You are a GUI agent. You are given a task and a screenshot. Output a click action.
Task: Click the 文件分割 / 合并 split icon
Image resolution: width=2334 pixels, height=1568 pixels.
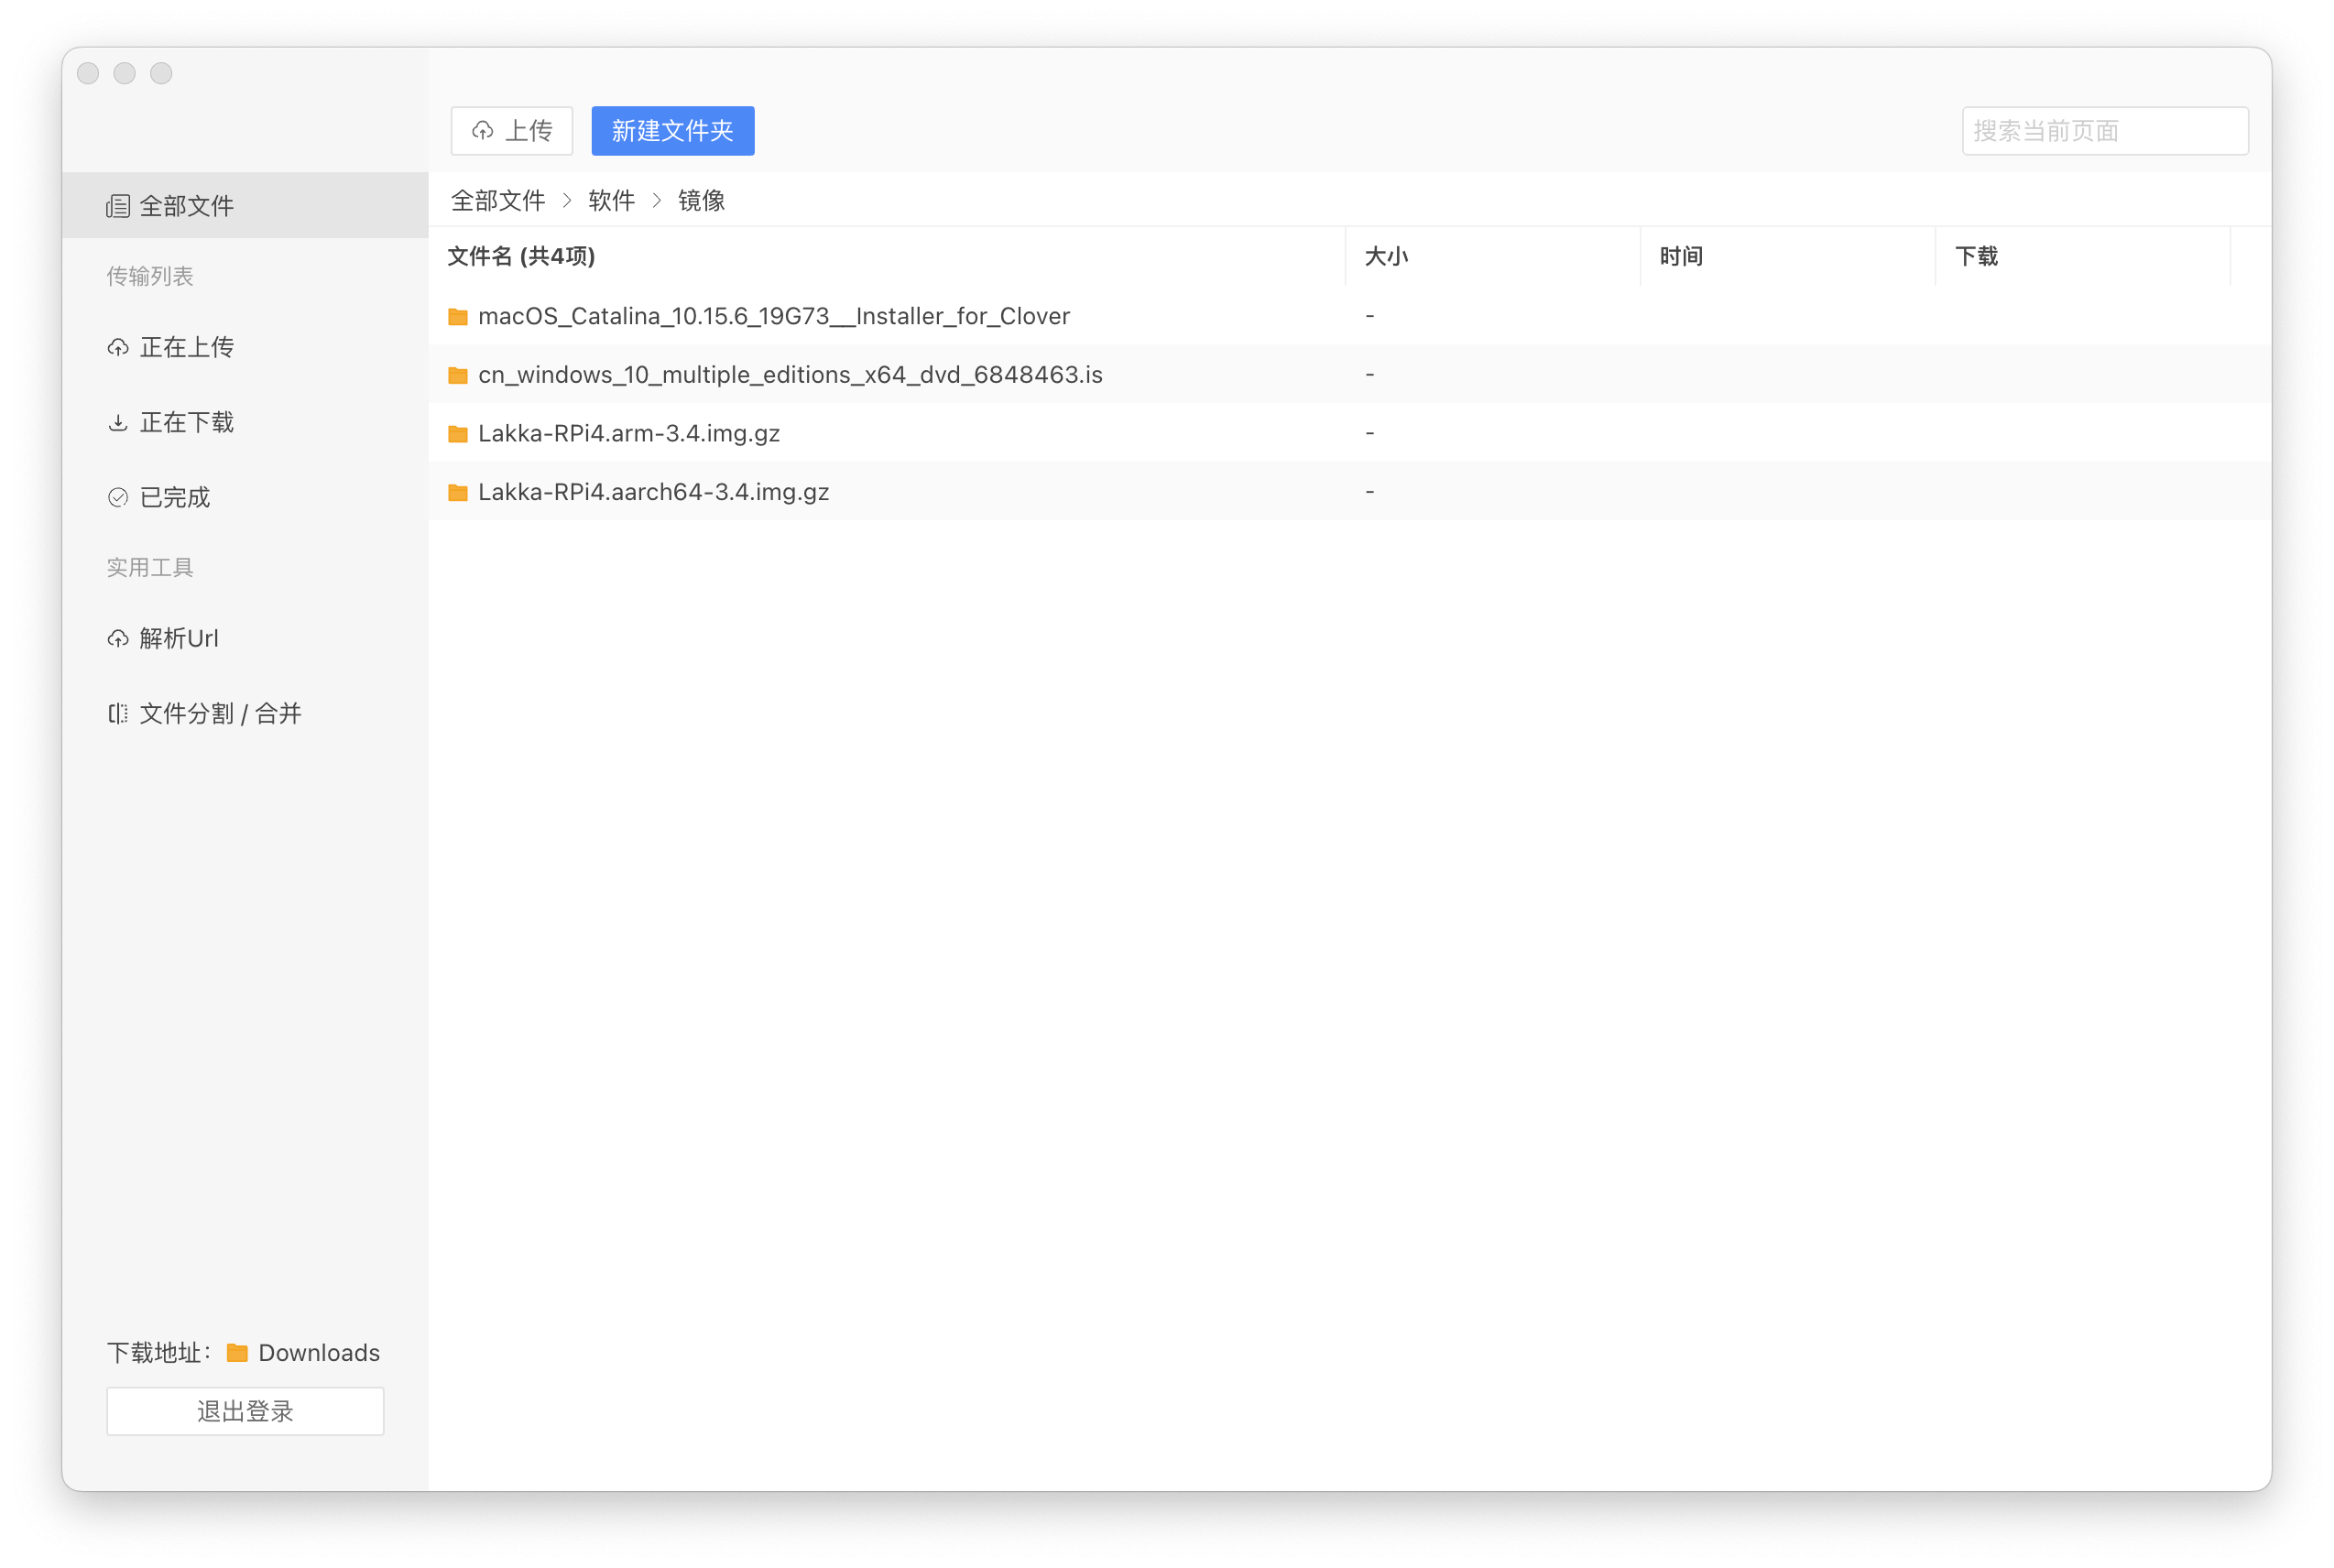[x=118, y=713]
